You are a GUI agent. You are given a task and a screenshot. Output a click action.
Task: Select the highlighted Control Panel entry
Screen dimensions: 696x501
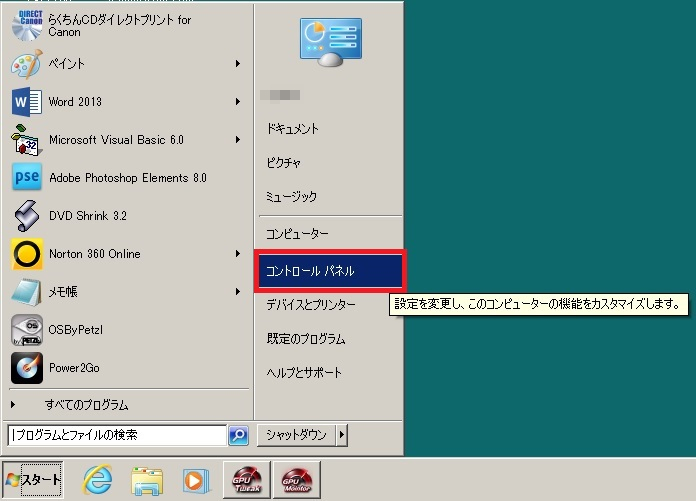tap(329, 271)
